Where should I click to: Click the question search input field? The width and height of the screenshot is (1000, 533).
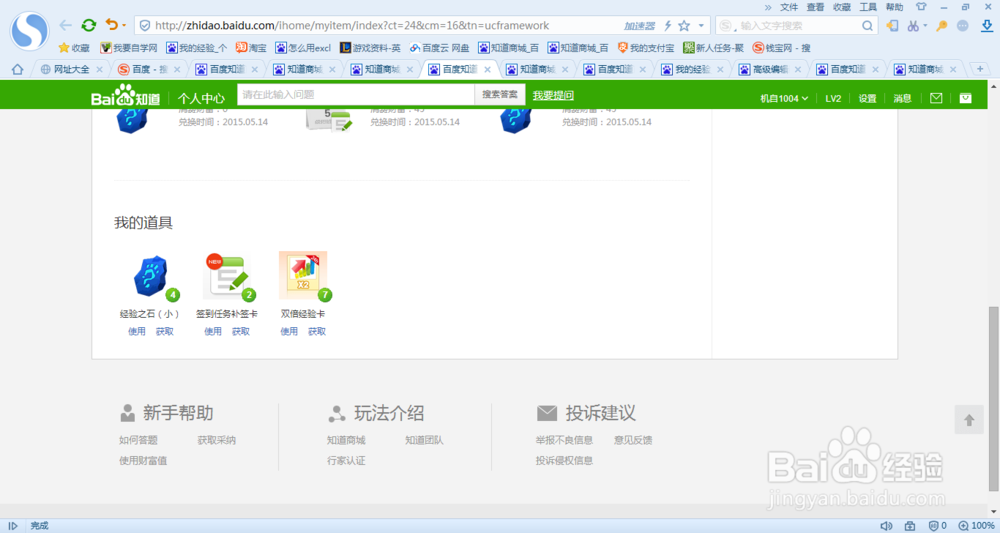point(356,94)
